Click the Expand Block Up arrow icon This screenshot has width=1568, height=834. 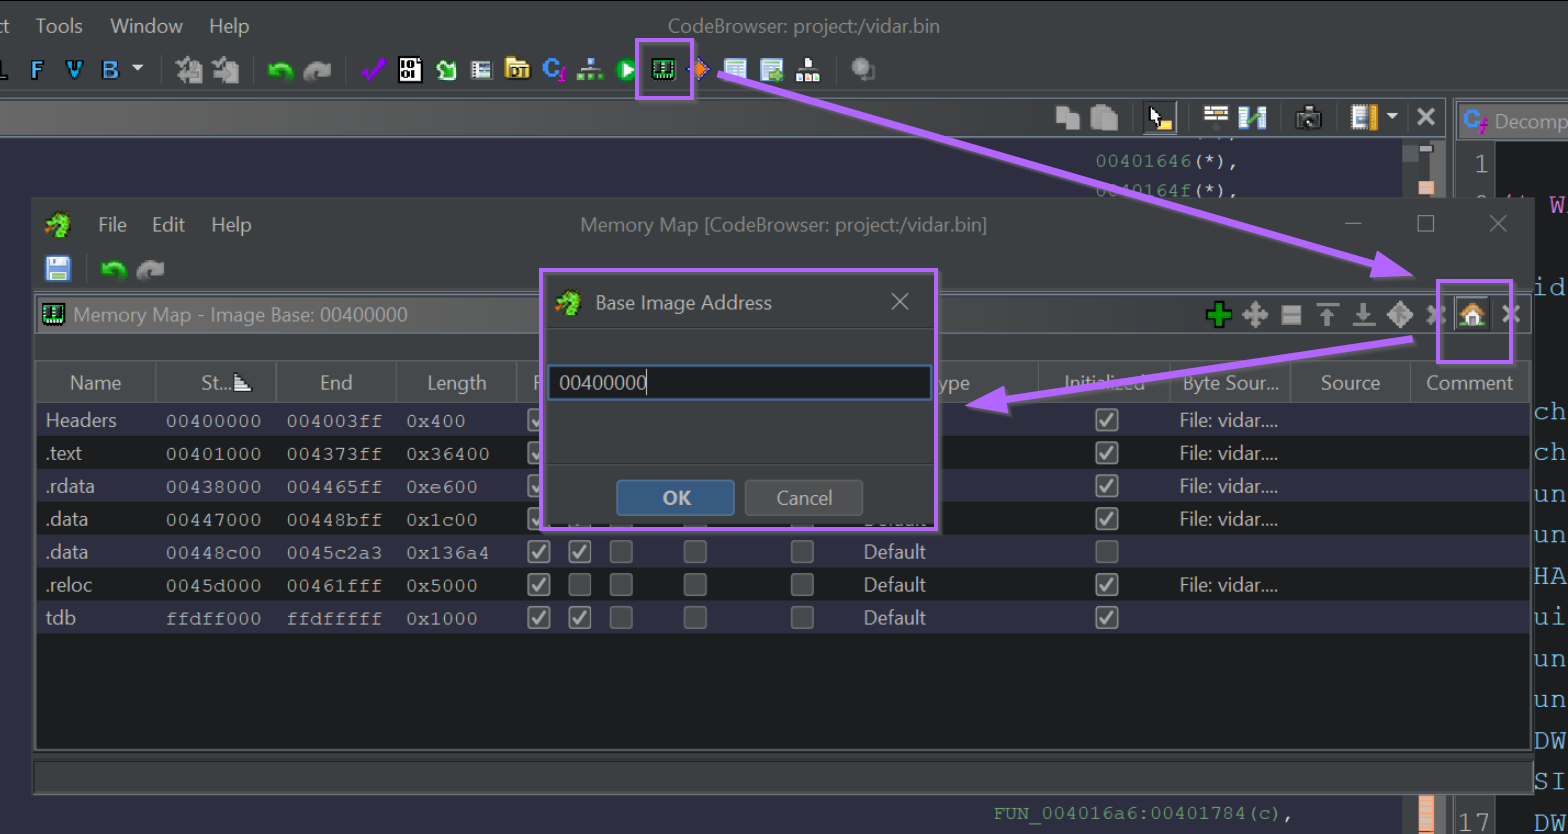click(1327, 315)
